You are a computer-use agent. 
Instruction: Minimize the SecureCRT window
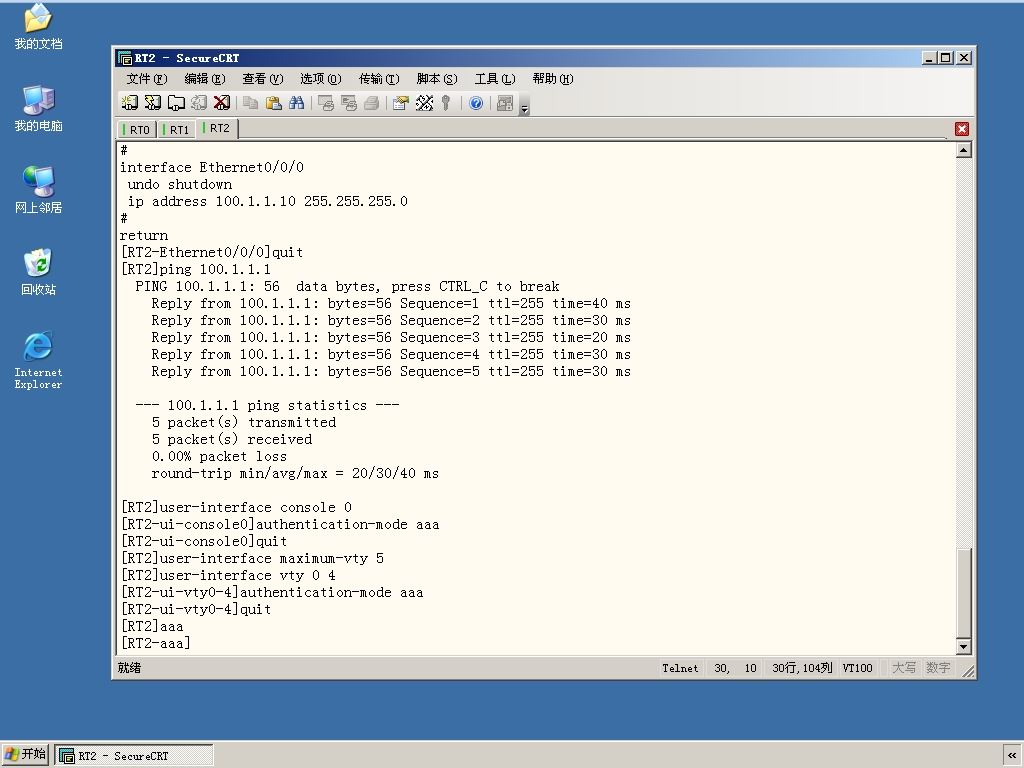click(x=929, y=58)
